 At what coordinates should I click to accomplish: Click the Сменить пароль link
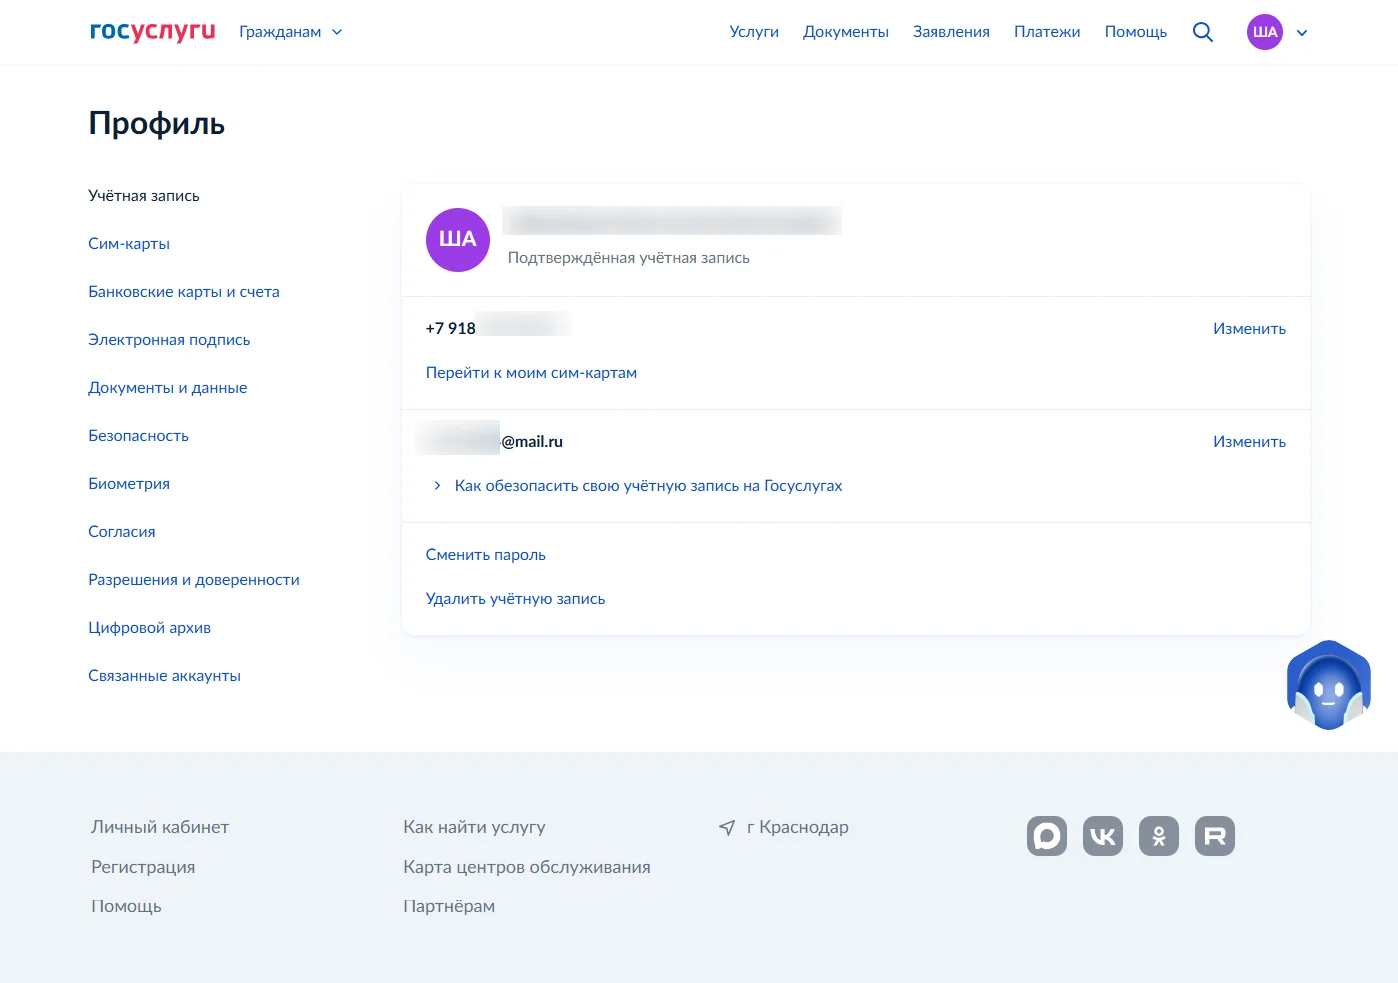tap(486, 555)
